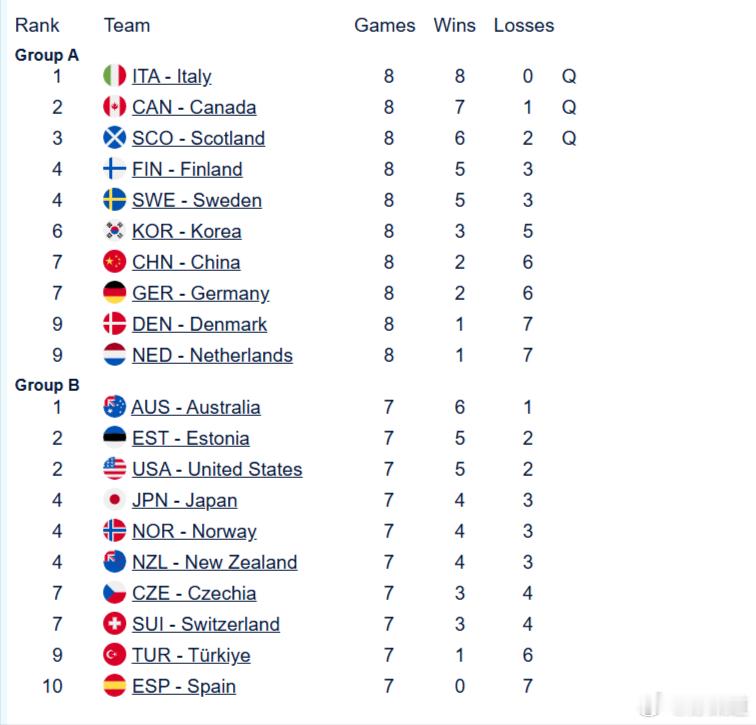
Task: Open the NED - Netherlands team link
Action: click(x=212, y=355)
